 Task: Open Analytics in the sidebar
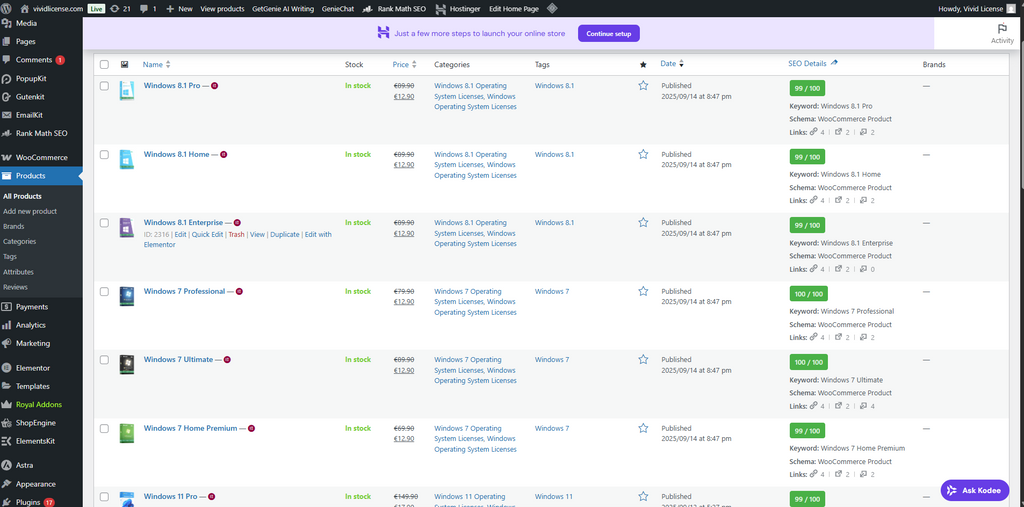pos(31,325)
